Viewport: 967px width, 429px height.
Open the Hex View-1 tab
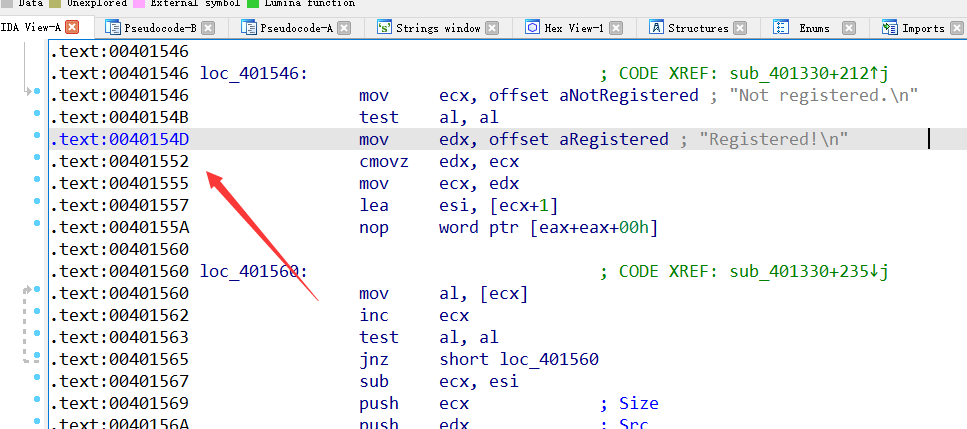(574, 28)
